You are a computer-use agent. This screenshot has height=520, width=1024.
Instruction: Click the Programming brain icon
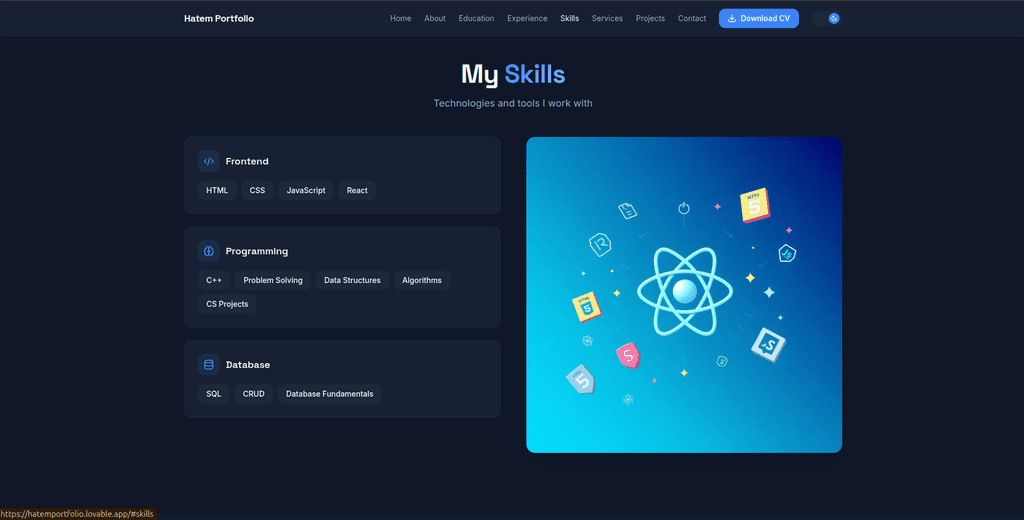209,251
